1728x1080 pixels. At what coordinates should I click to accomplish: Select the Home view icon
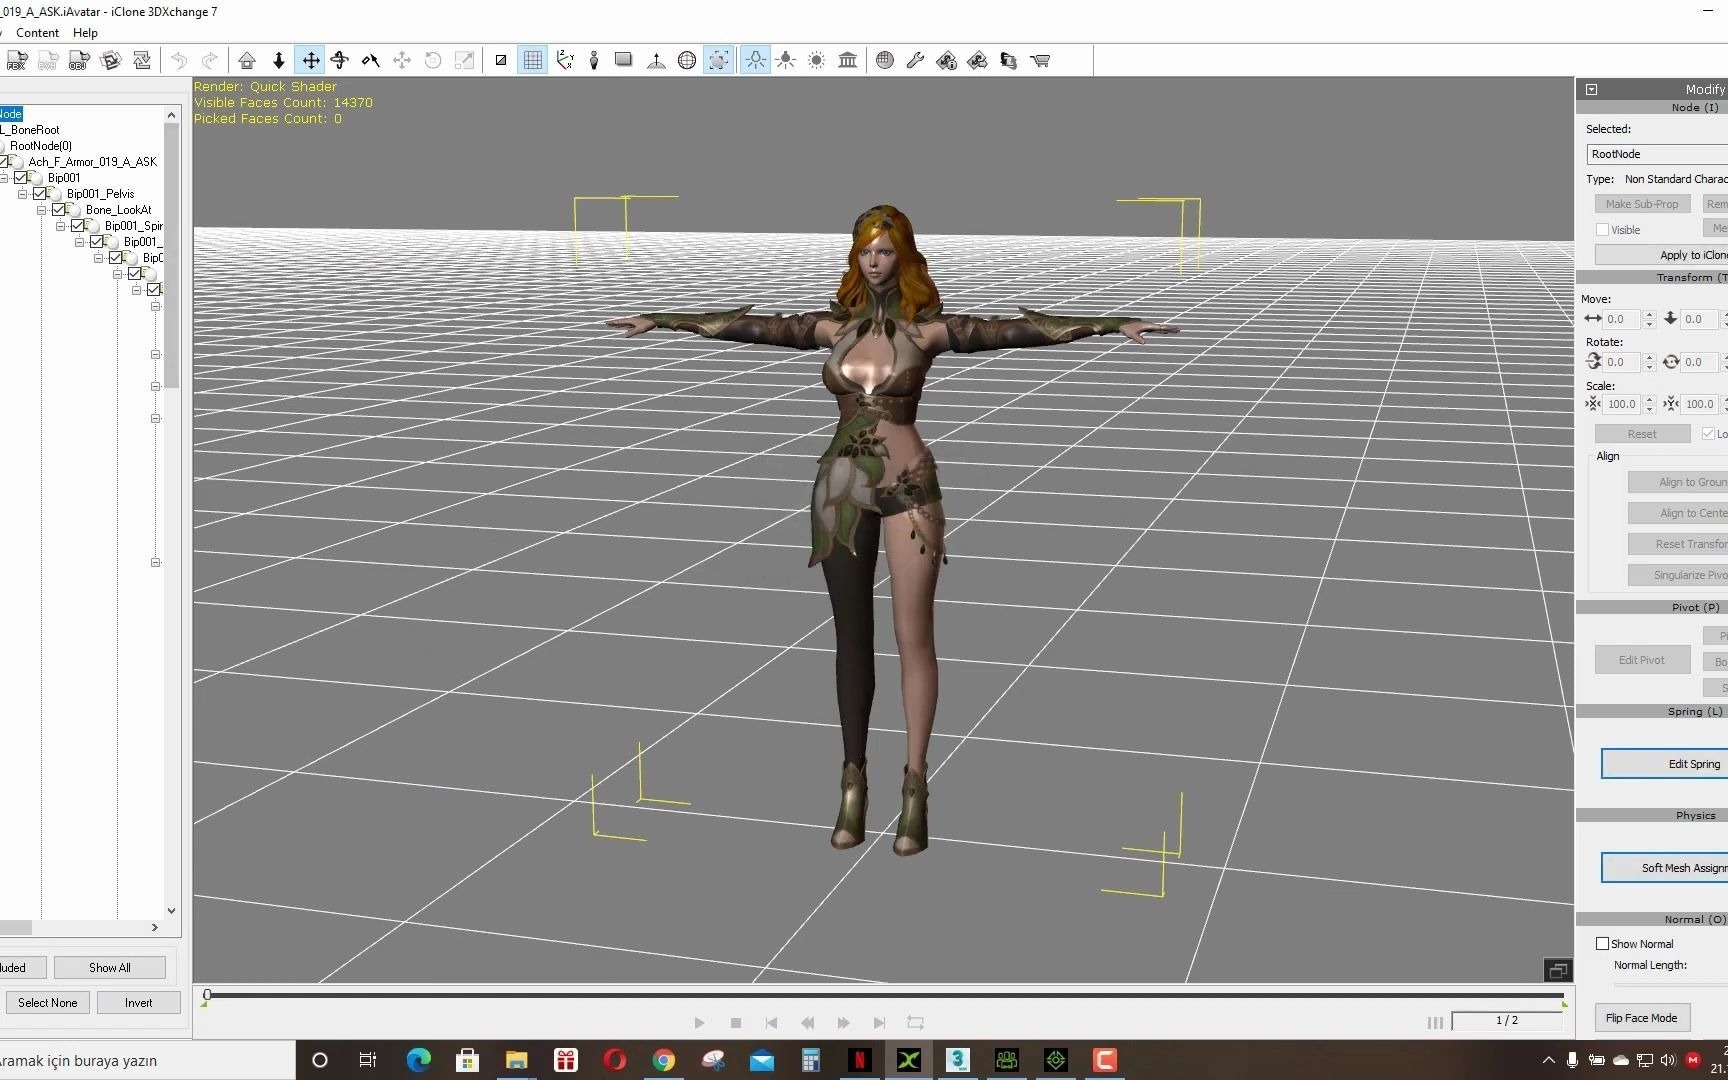(x=247, y=61)
